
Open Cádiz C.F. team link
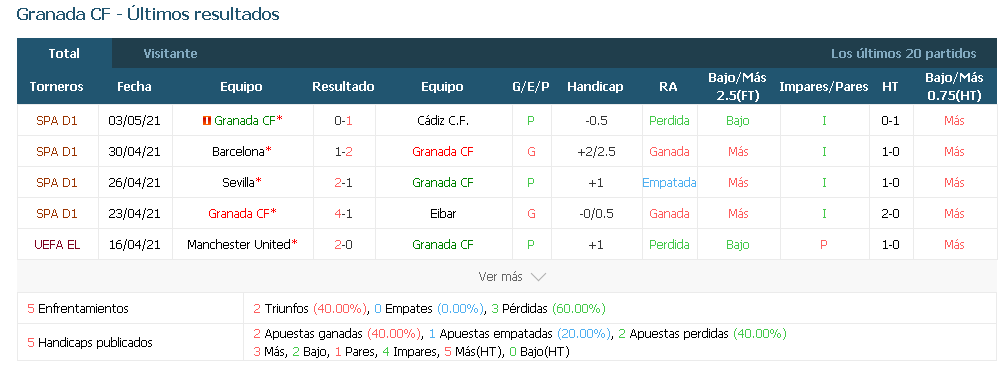[x=443, y=121]
